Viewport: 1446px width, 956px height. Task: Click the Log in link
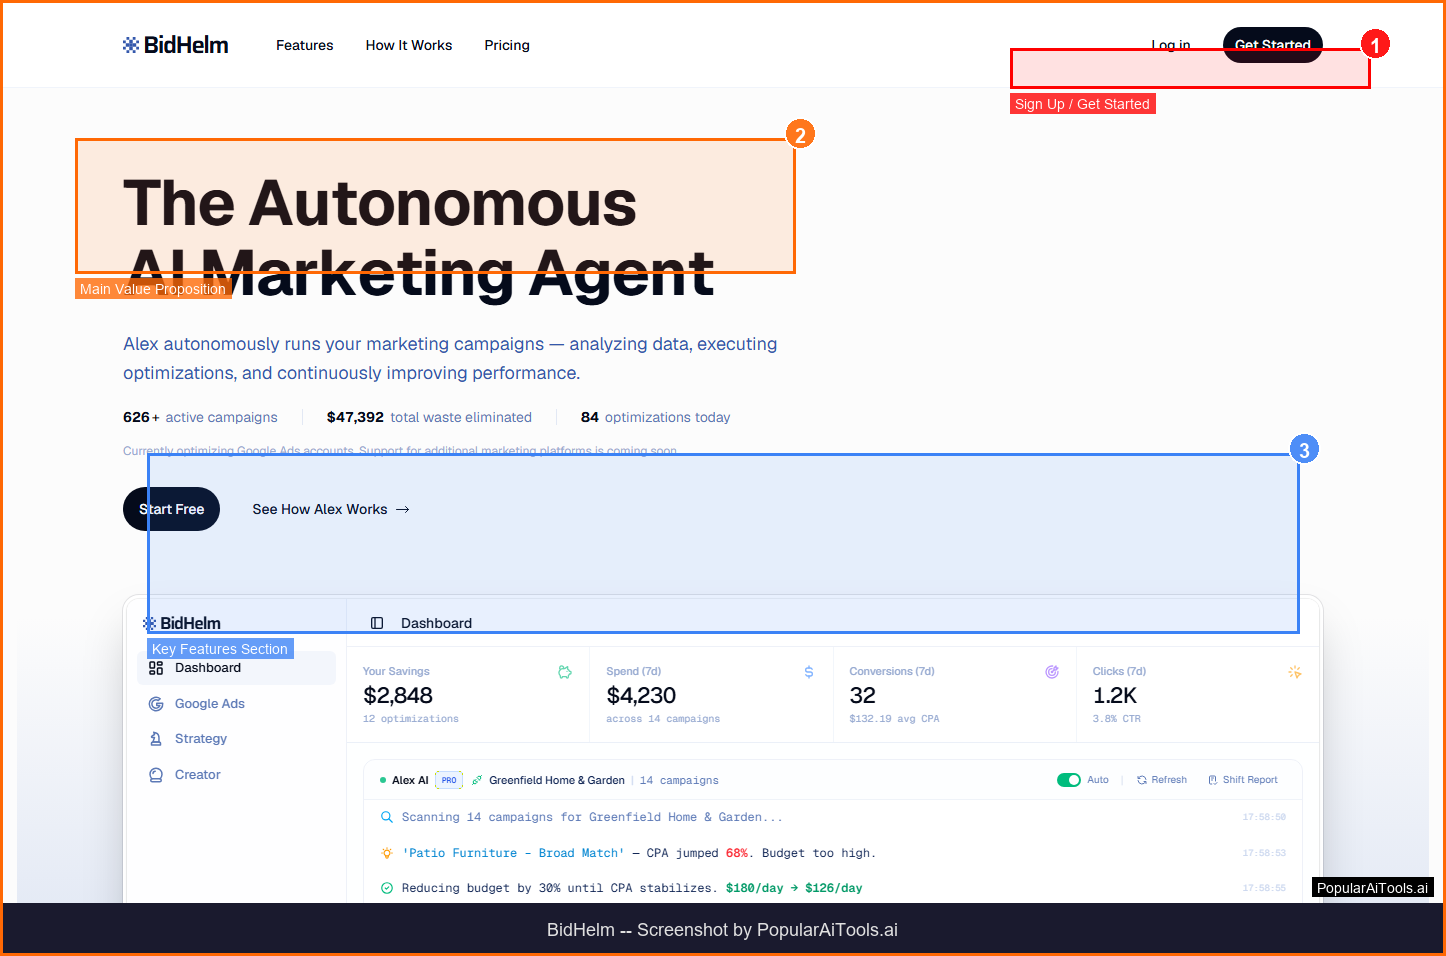coord(1170,44)
